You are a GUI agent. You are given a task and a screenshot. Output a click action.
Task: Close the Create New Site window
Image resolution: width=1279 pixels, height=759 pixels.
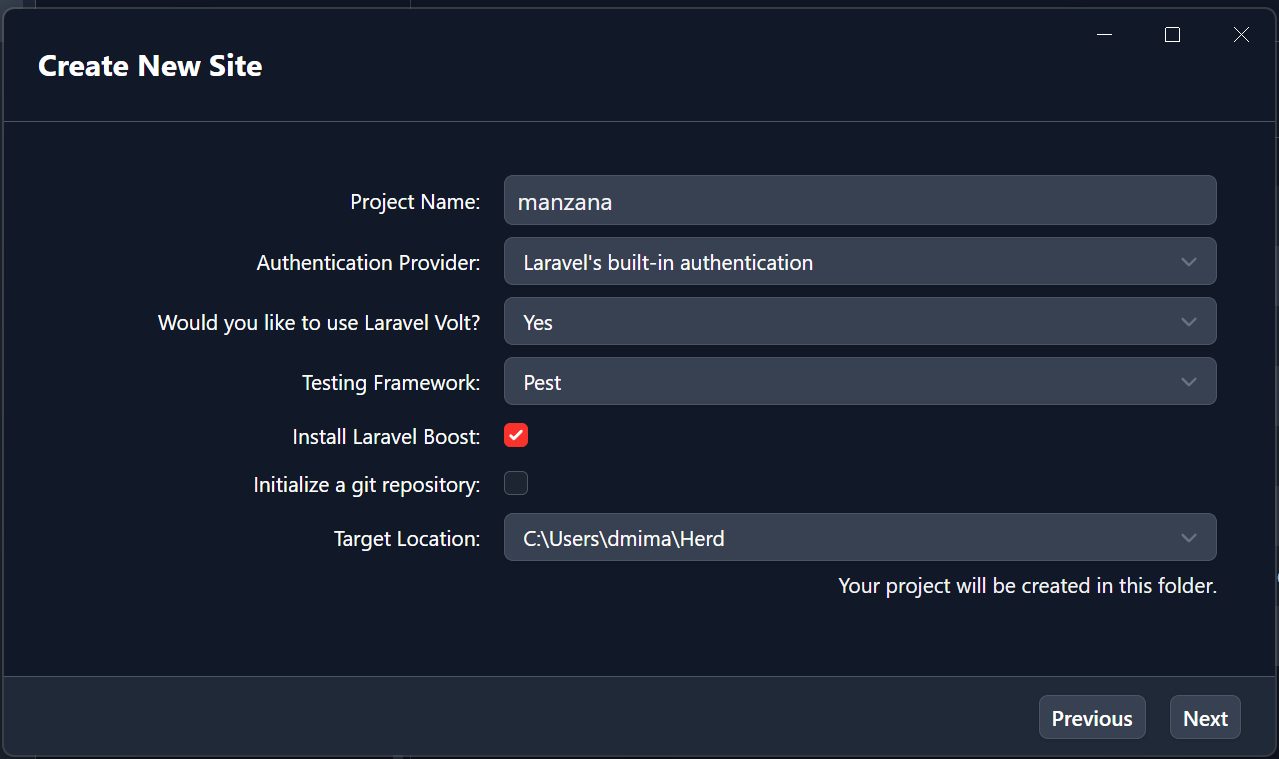1241,35
